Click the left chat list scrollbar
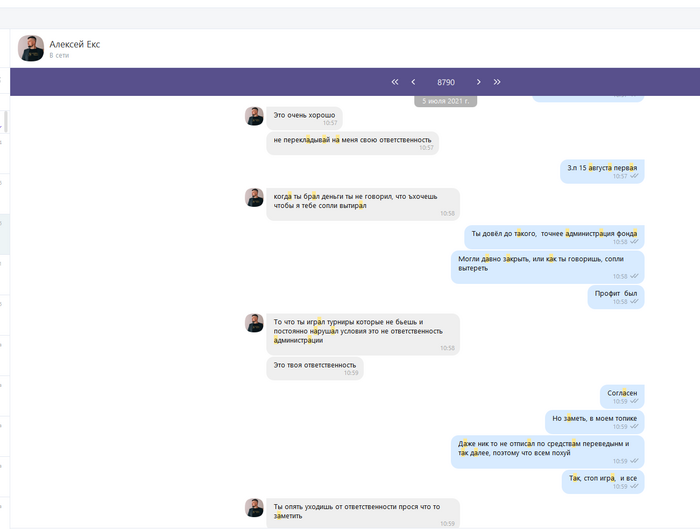Screen dimensions: 700x529 [6, 121]
